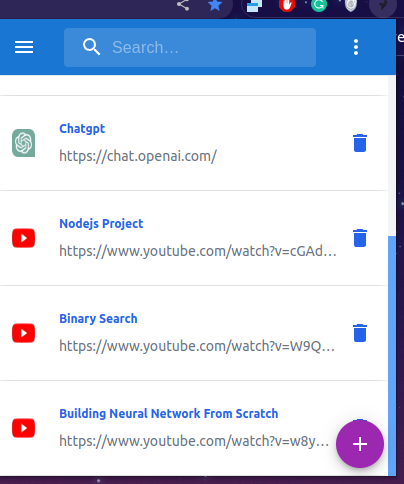This screenshot has height=484, width=404.
Task: Click the purple add bookmark button
Action: coord(360,444)
